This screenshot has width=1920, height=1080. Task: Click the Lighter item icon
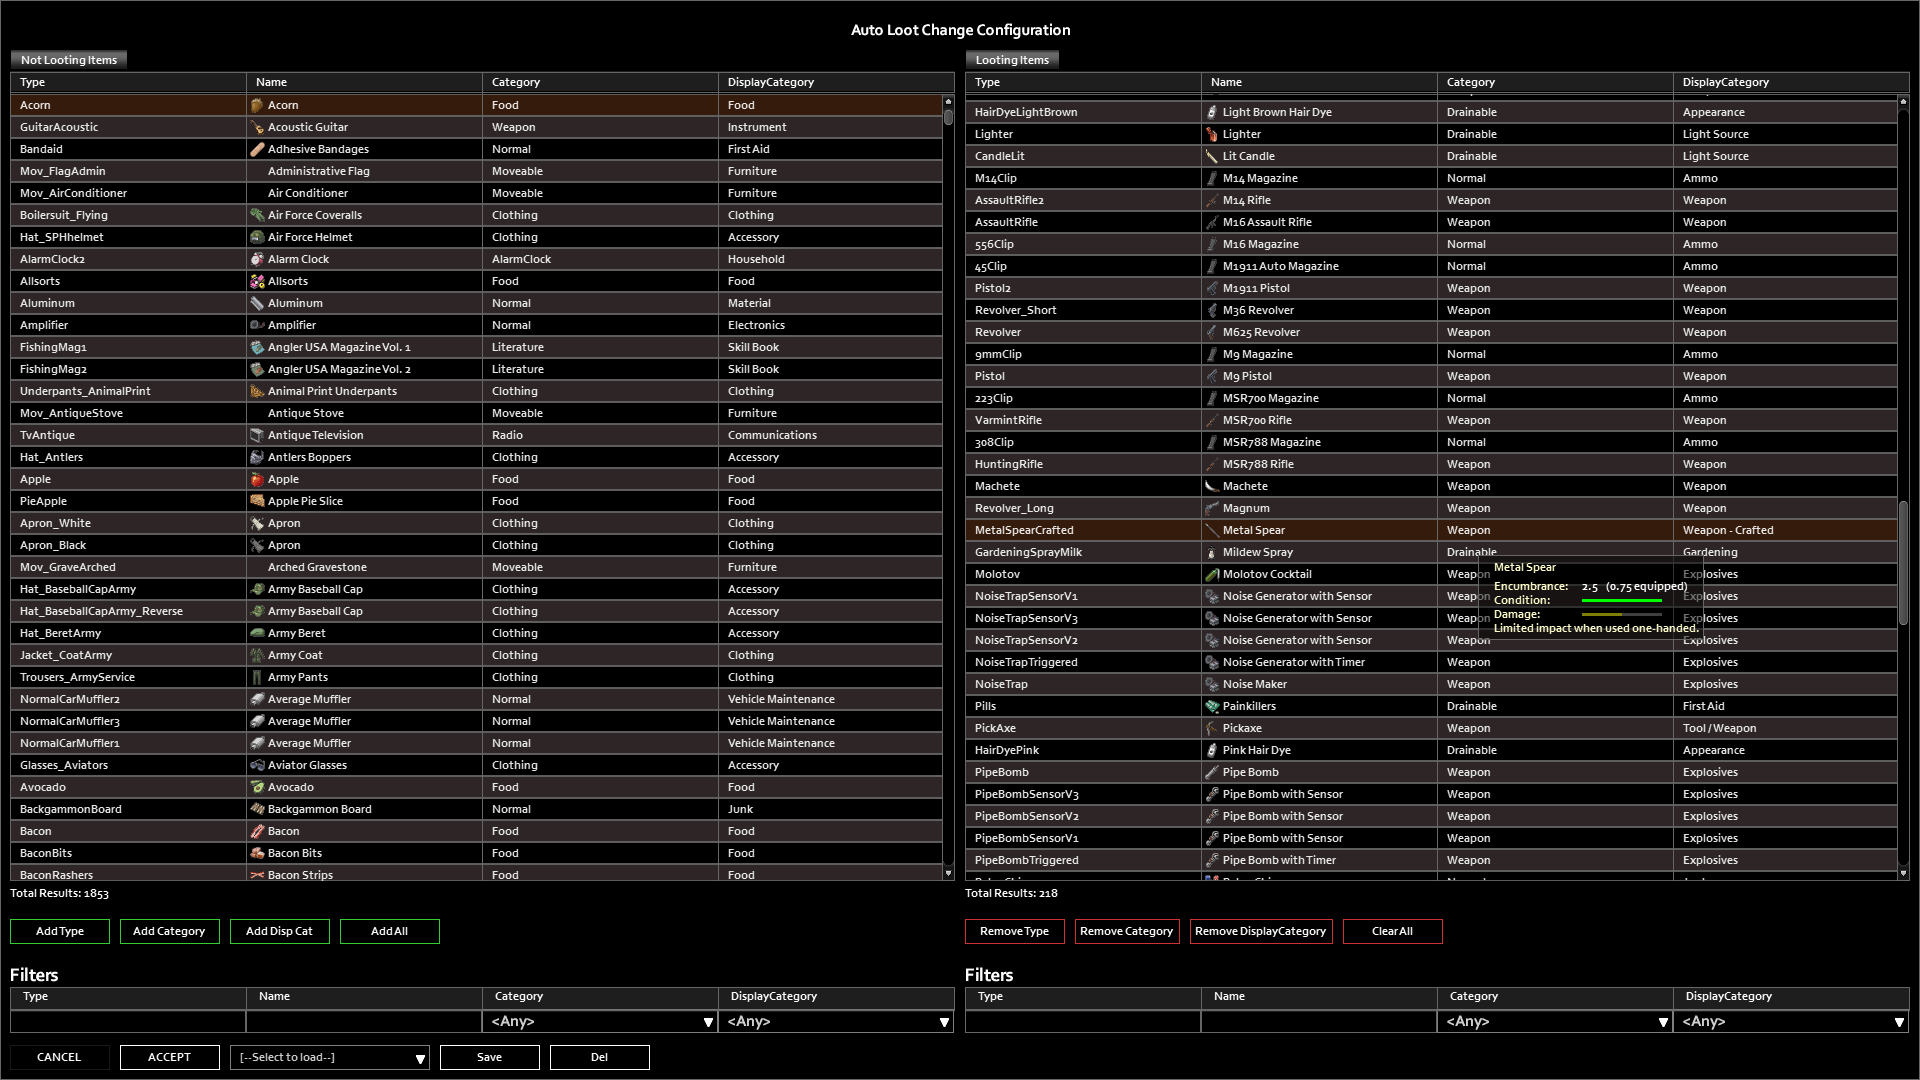click(1212, 134)
